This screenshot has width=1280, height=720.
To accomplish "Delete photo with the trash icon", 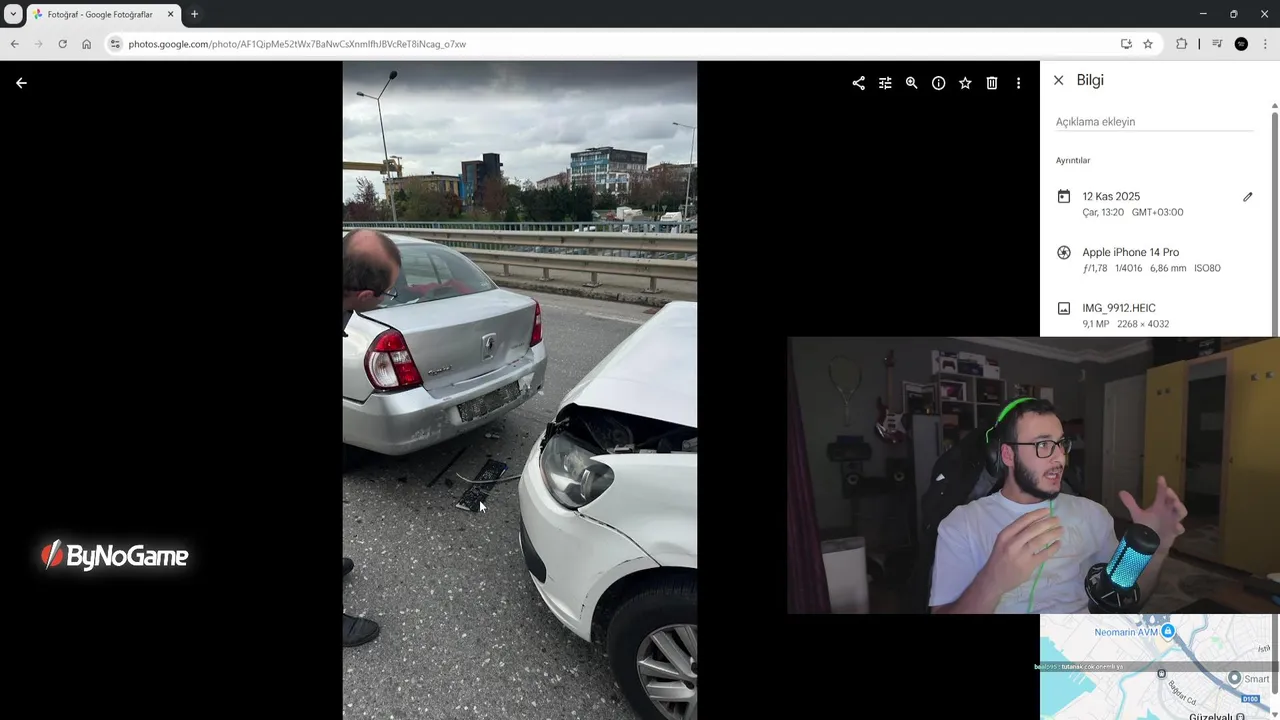I will click(x=992, y=83).
